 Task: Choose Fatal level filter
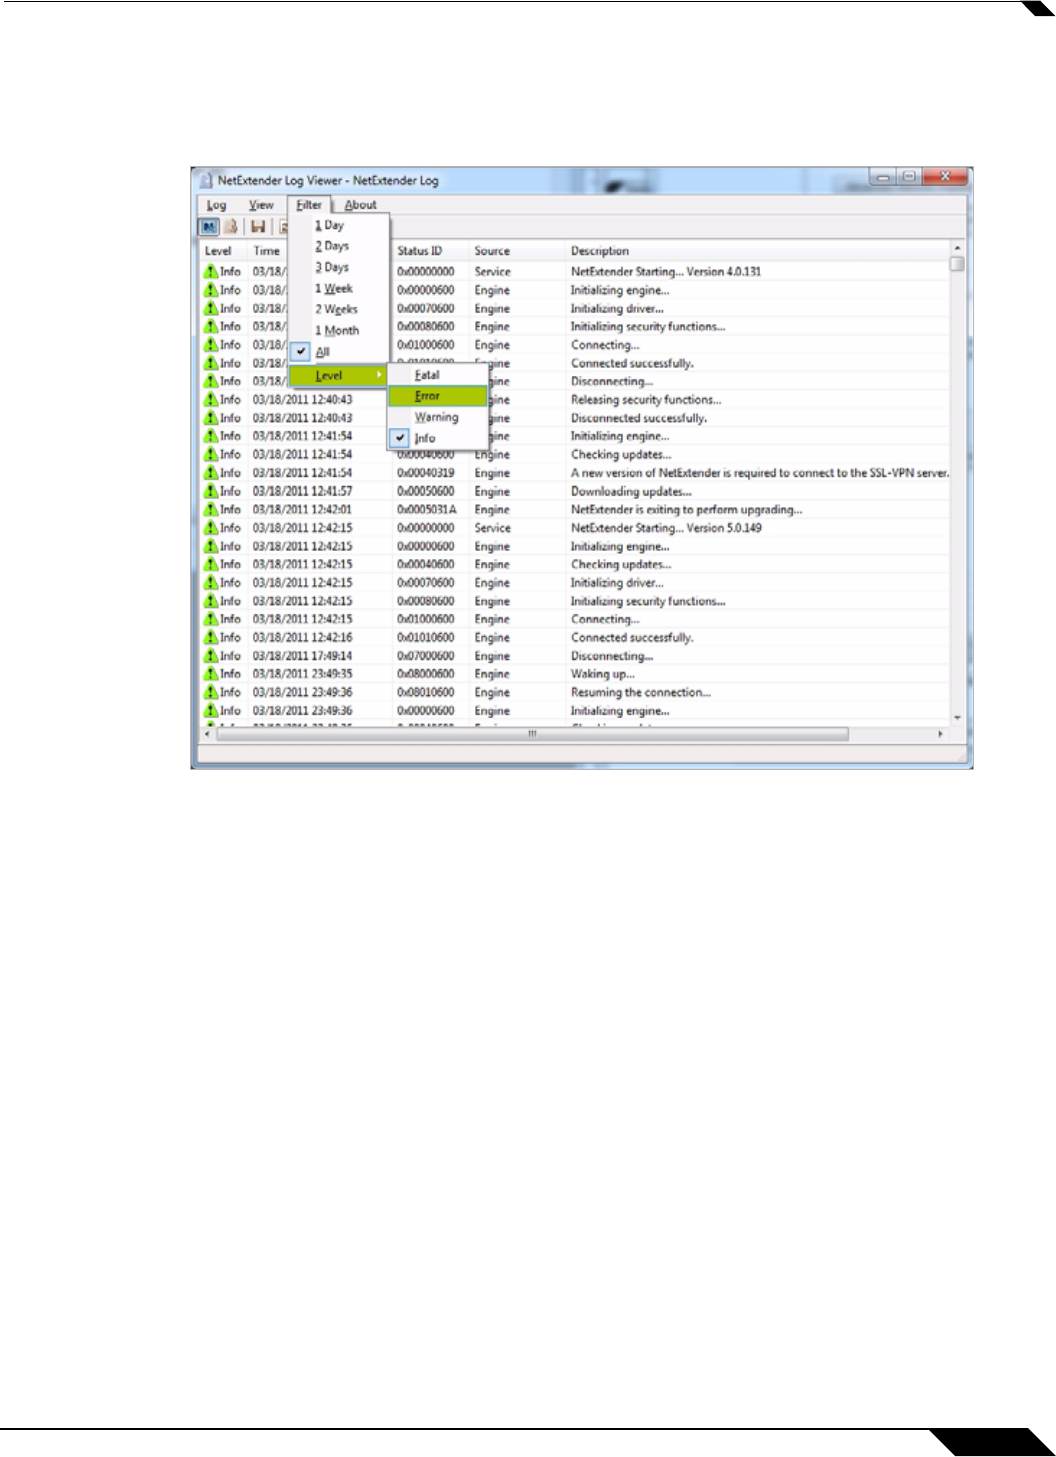tap(437, 375)
